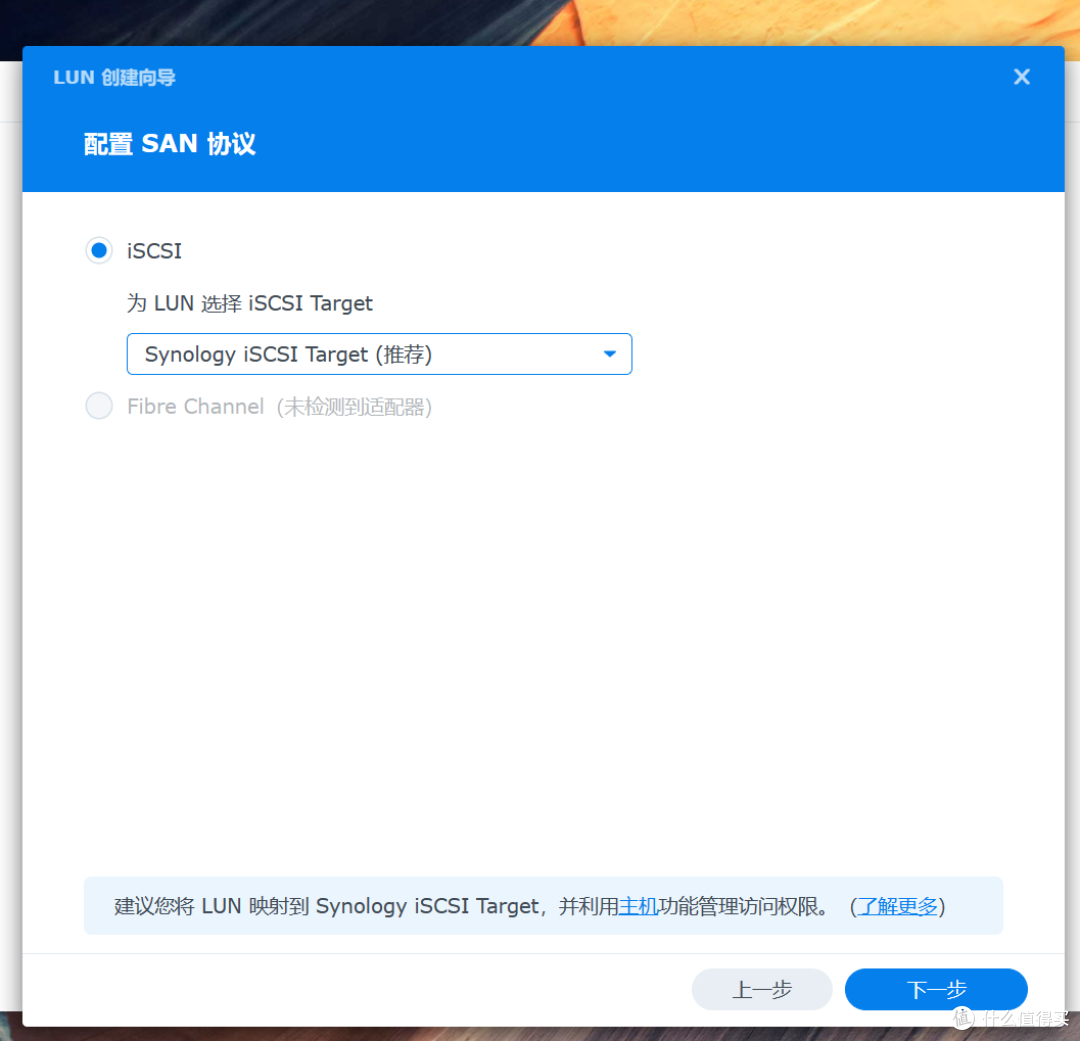The height and width of the screenshot is (1041, 1080).
Task: Click the dropdown arrow beside Synology iSCSI Target
Action: click(609, 353)
